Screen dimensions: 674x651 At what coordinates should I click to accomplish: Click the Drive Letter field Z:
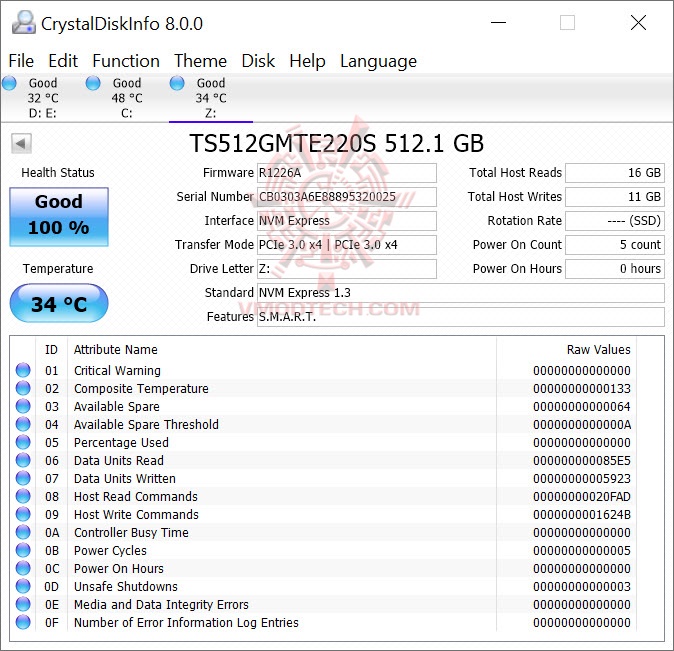point(346,269)
